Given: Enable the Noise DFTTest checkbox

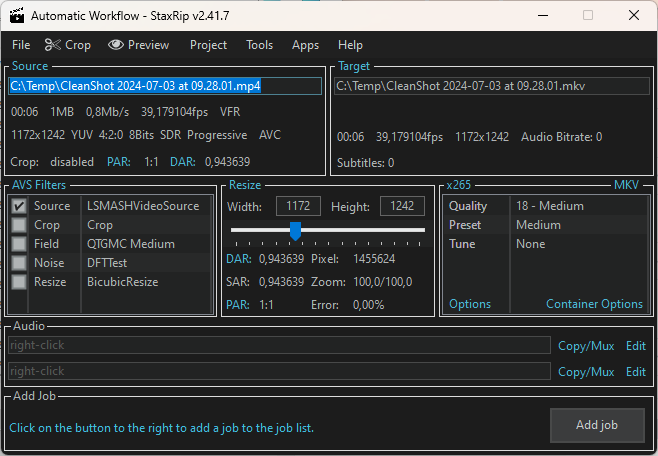Looking at the screenshot, I should click(x=19, y=263).
